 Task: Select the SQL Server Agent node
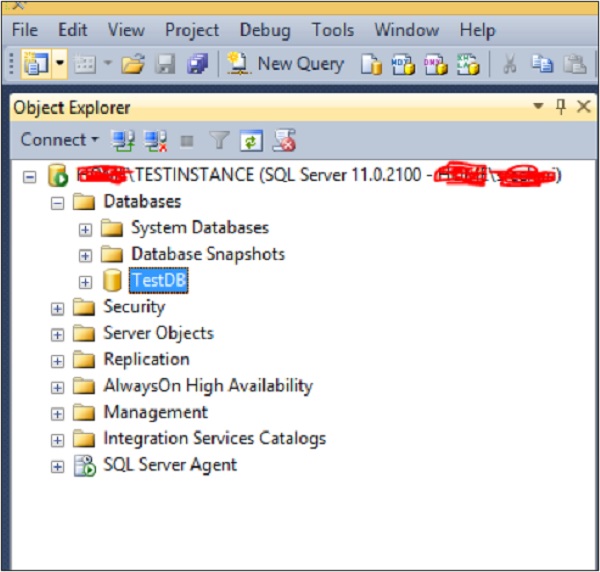(170, 465)
